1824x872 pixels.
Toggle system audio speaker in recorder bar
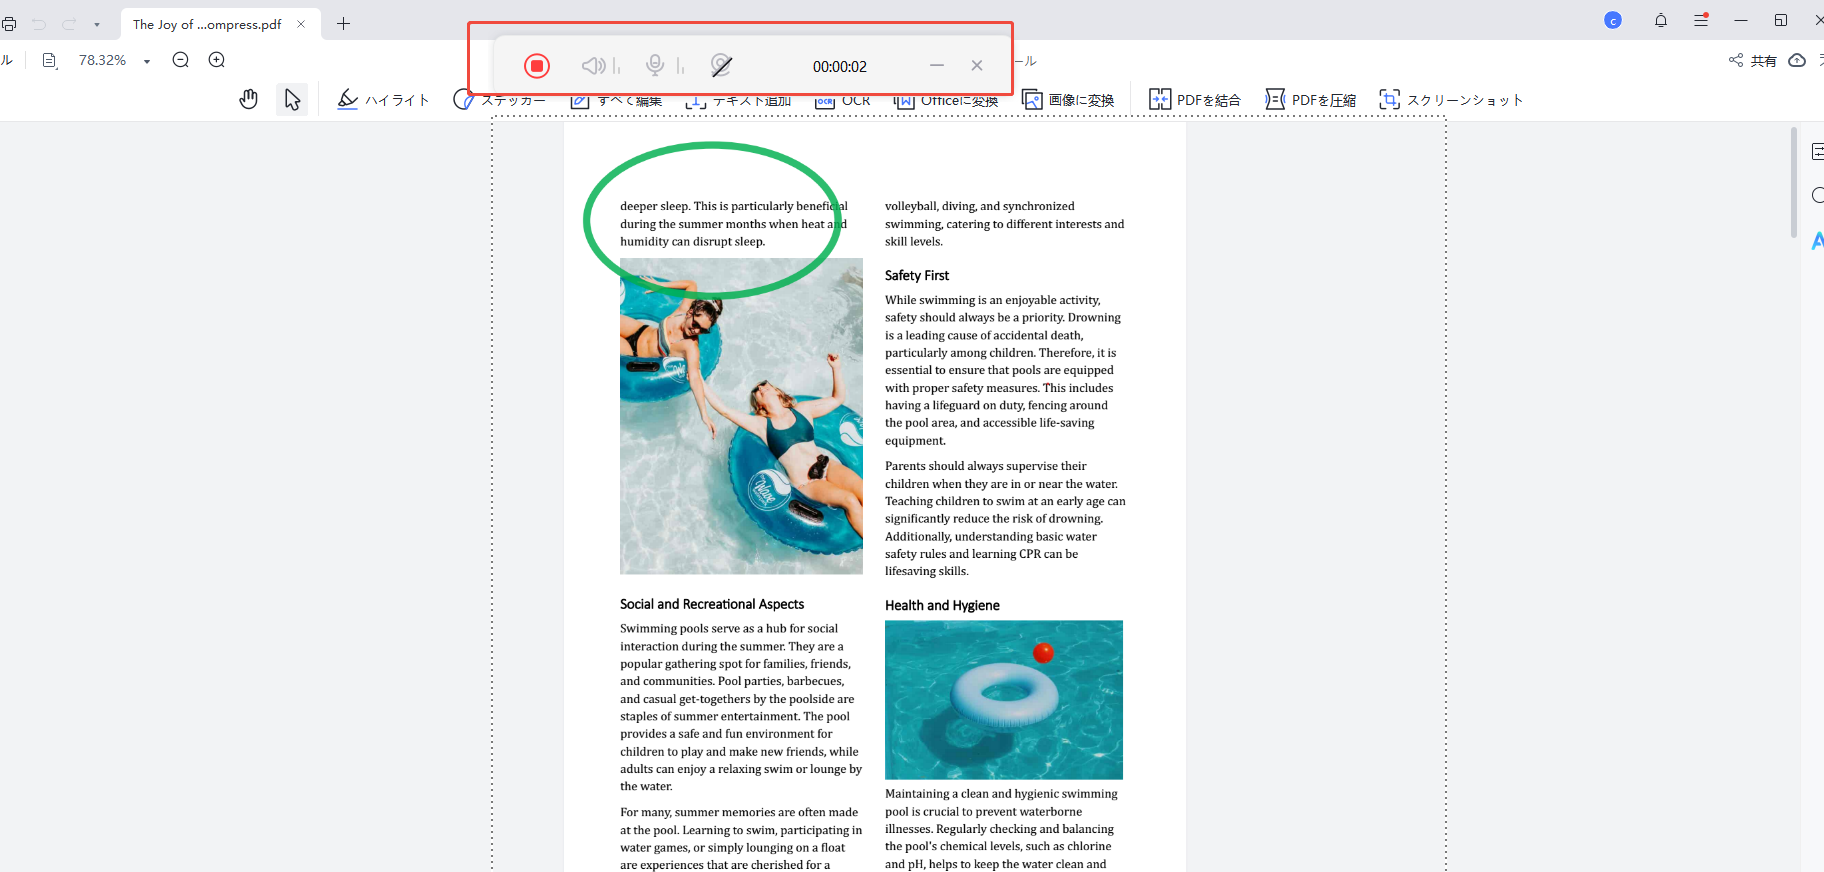coord(593,66)
